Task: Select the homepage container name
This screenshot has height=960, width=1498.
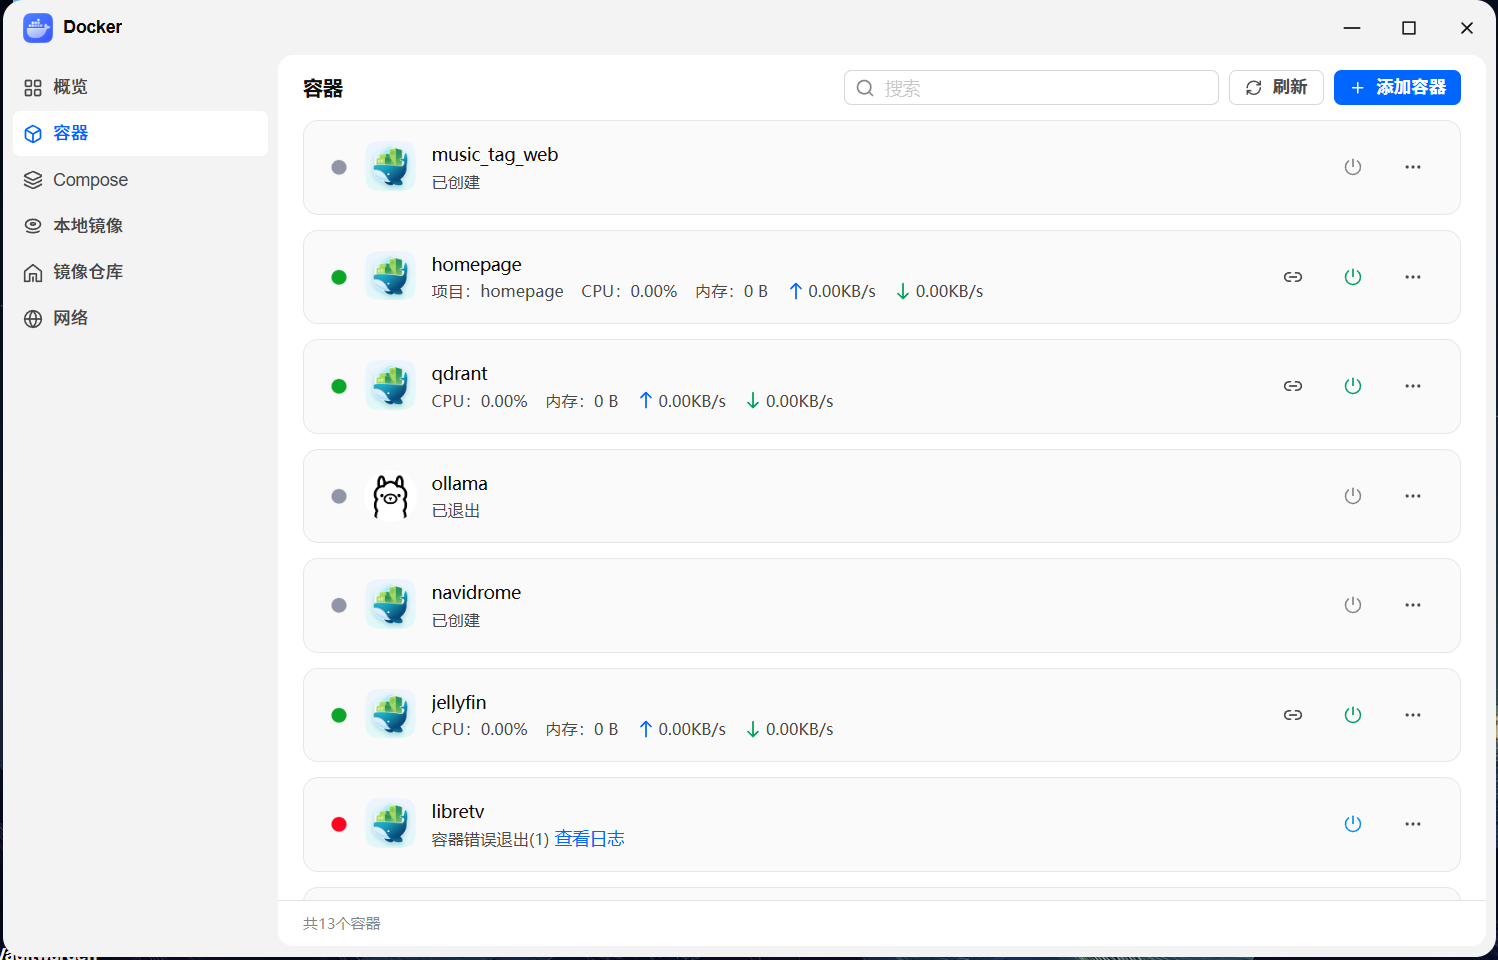Action: pyautogui.click(x=477, y=265)
